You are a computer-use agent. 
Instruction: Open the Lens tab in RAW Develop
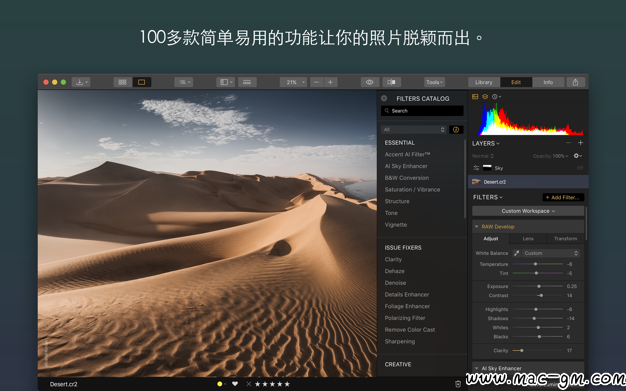[528, 238]
